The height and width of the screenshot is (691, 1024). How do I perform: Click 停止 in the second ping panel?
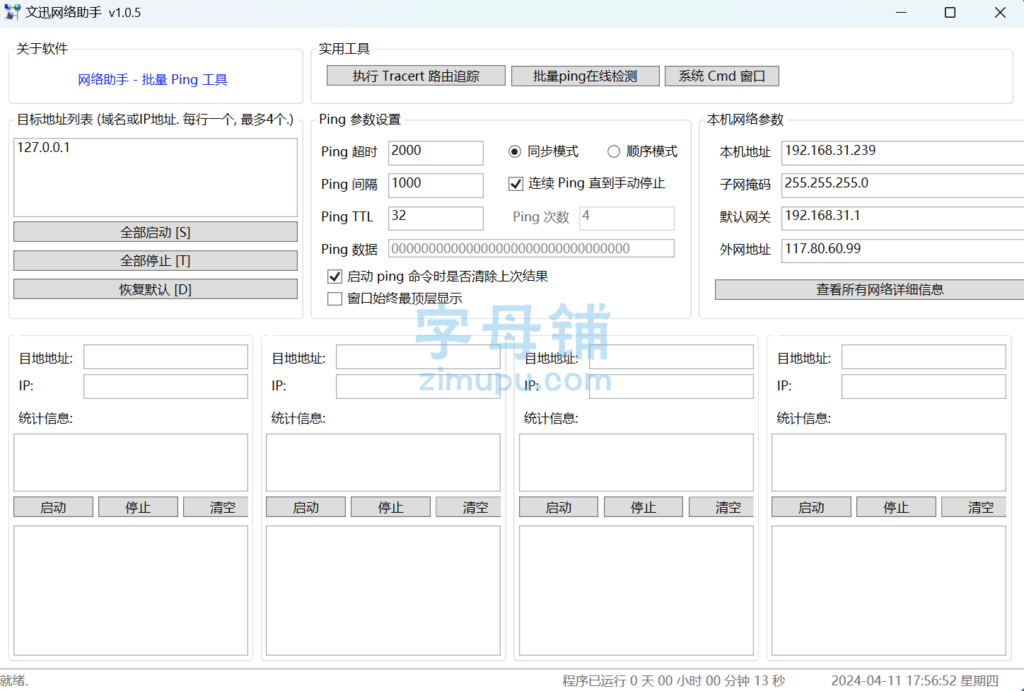(x=391, y=507)
